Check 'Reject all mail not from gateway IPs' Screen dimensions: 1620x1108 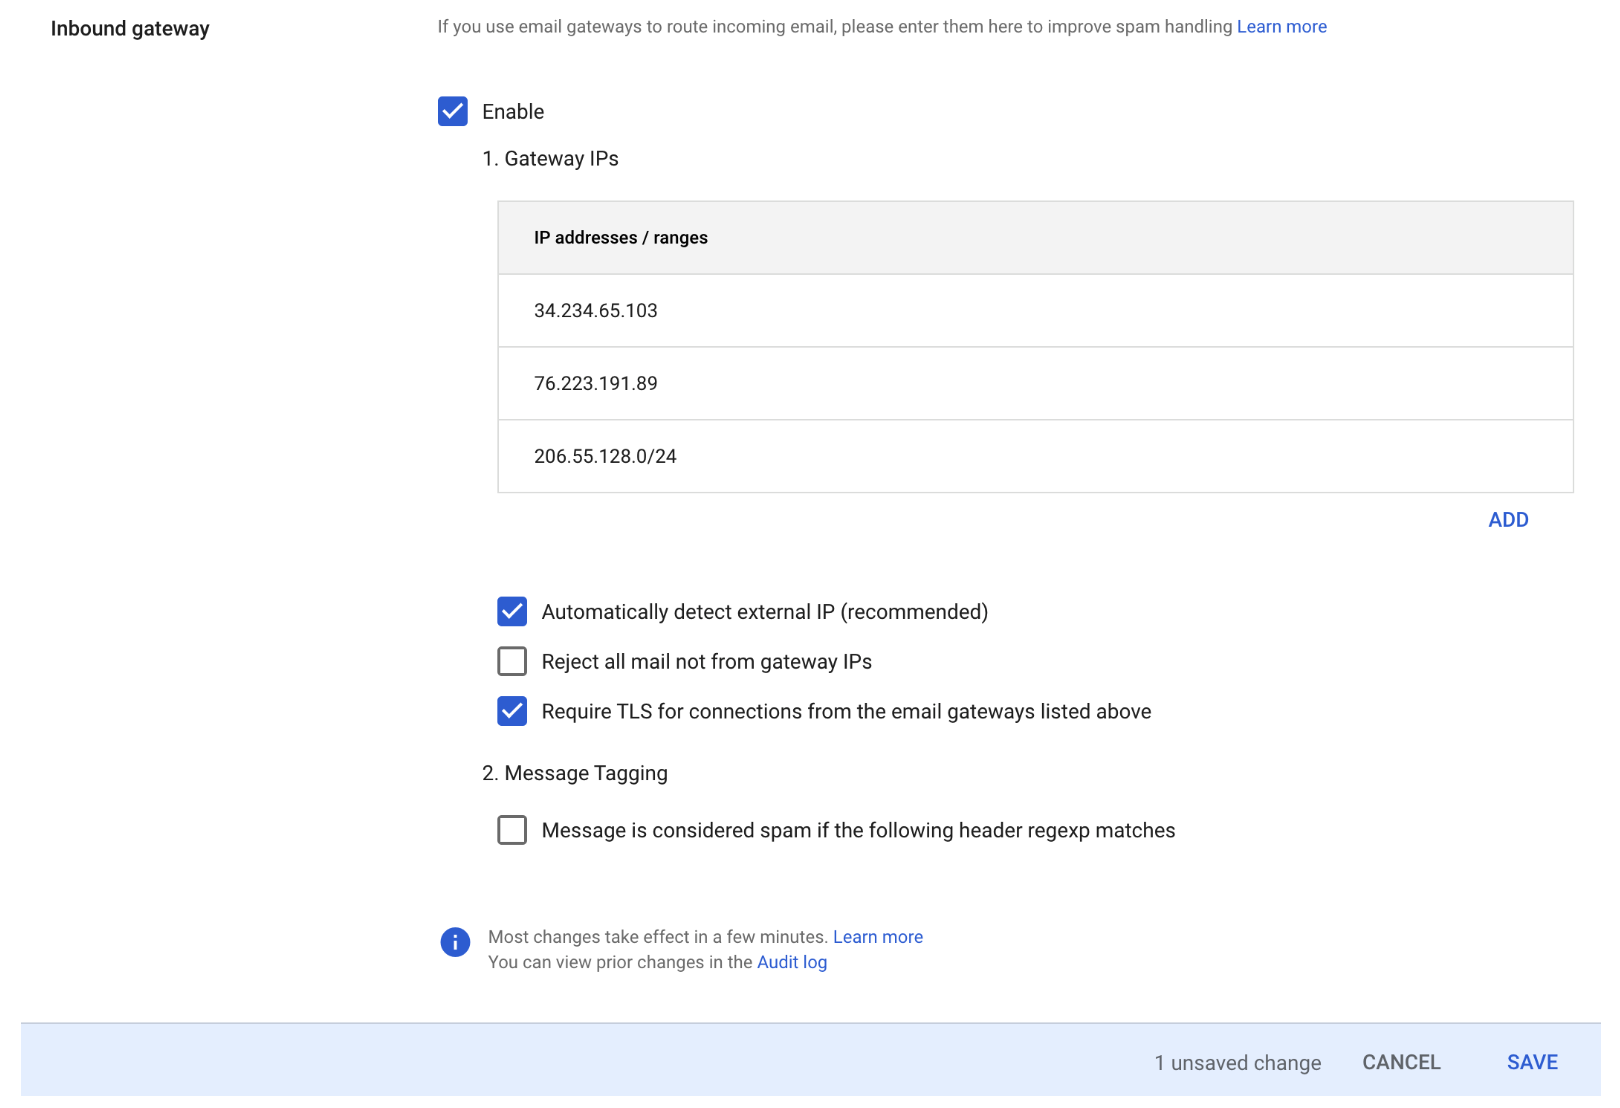coord(511,661)
